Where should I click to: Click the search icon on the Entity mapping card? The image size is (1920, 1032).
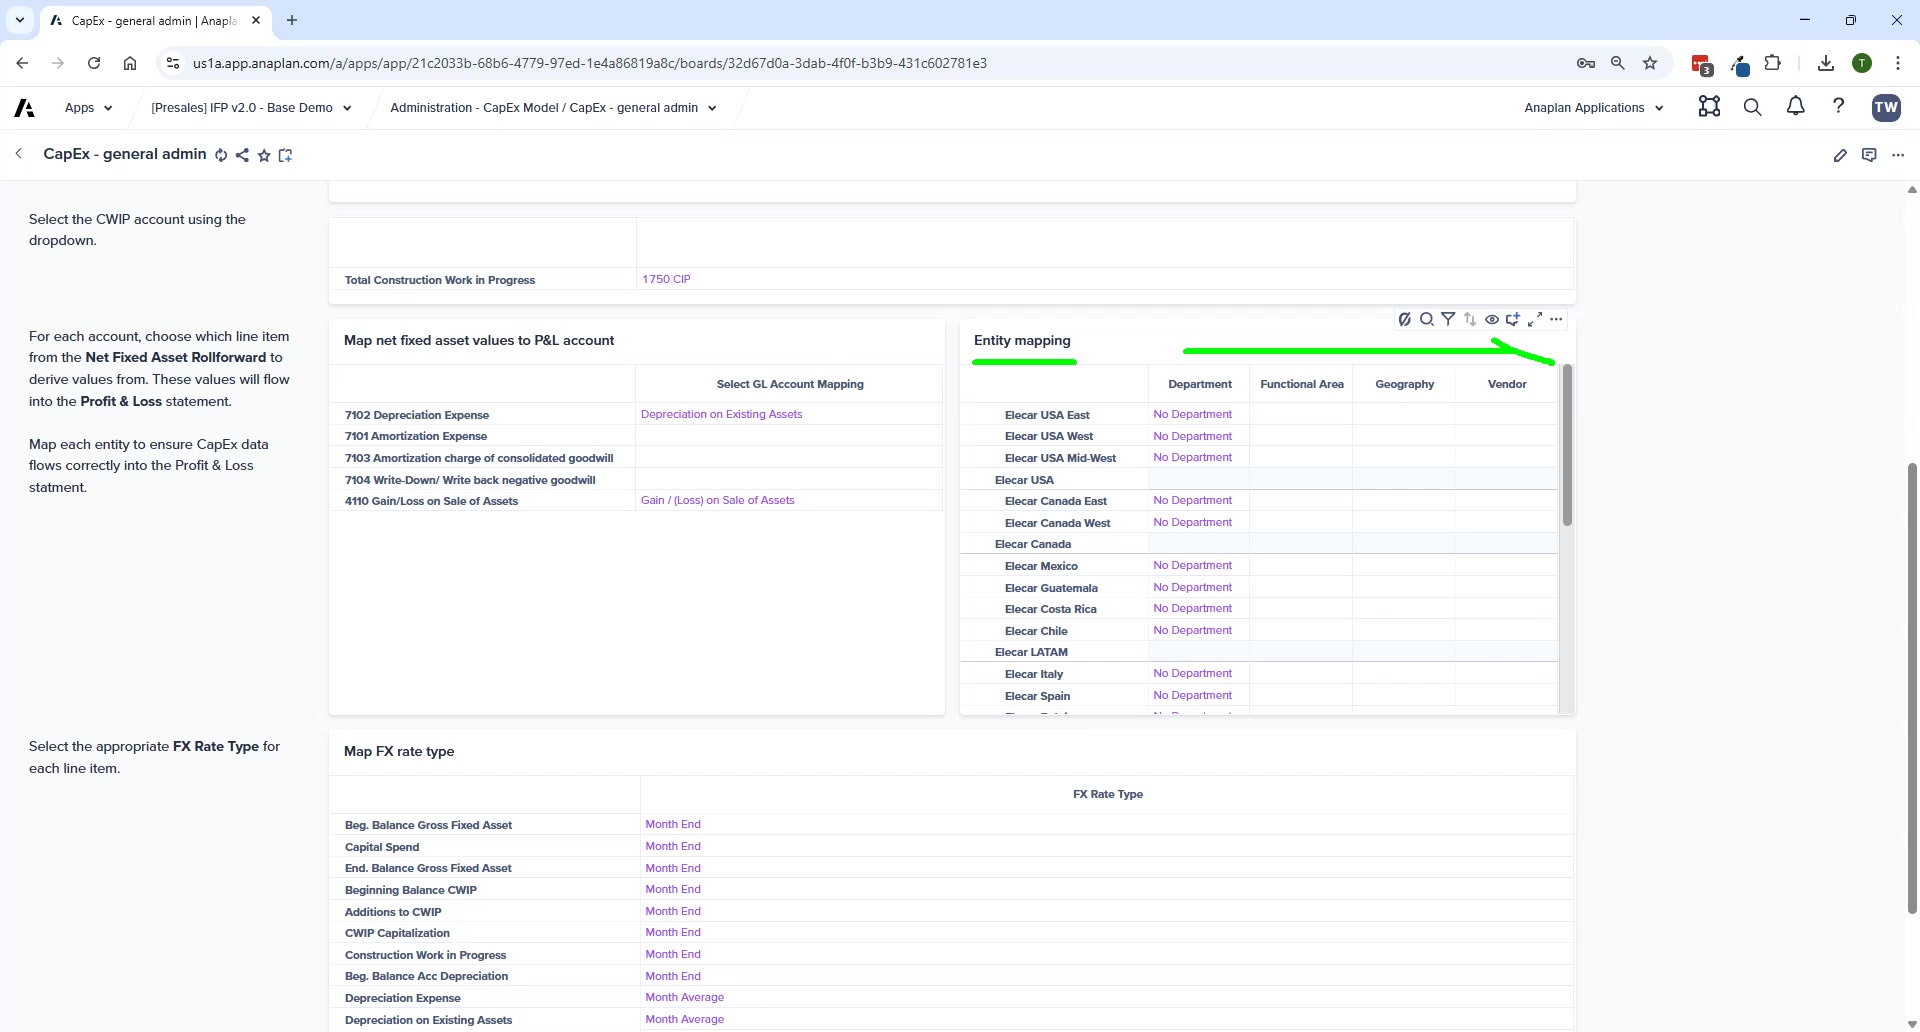click(1427, 319)
